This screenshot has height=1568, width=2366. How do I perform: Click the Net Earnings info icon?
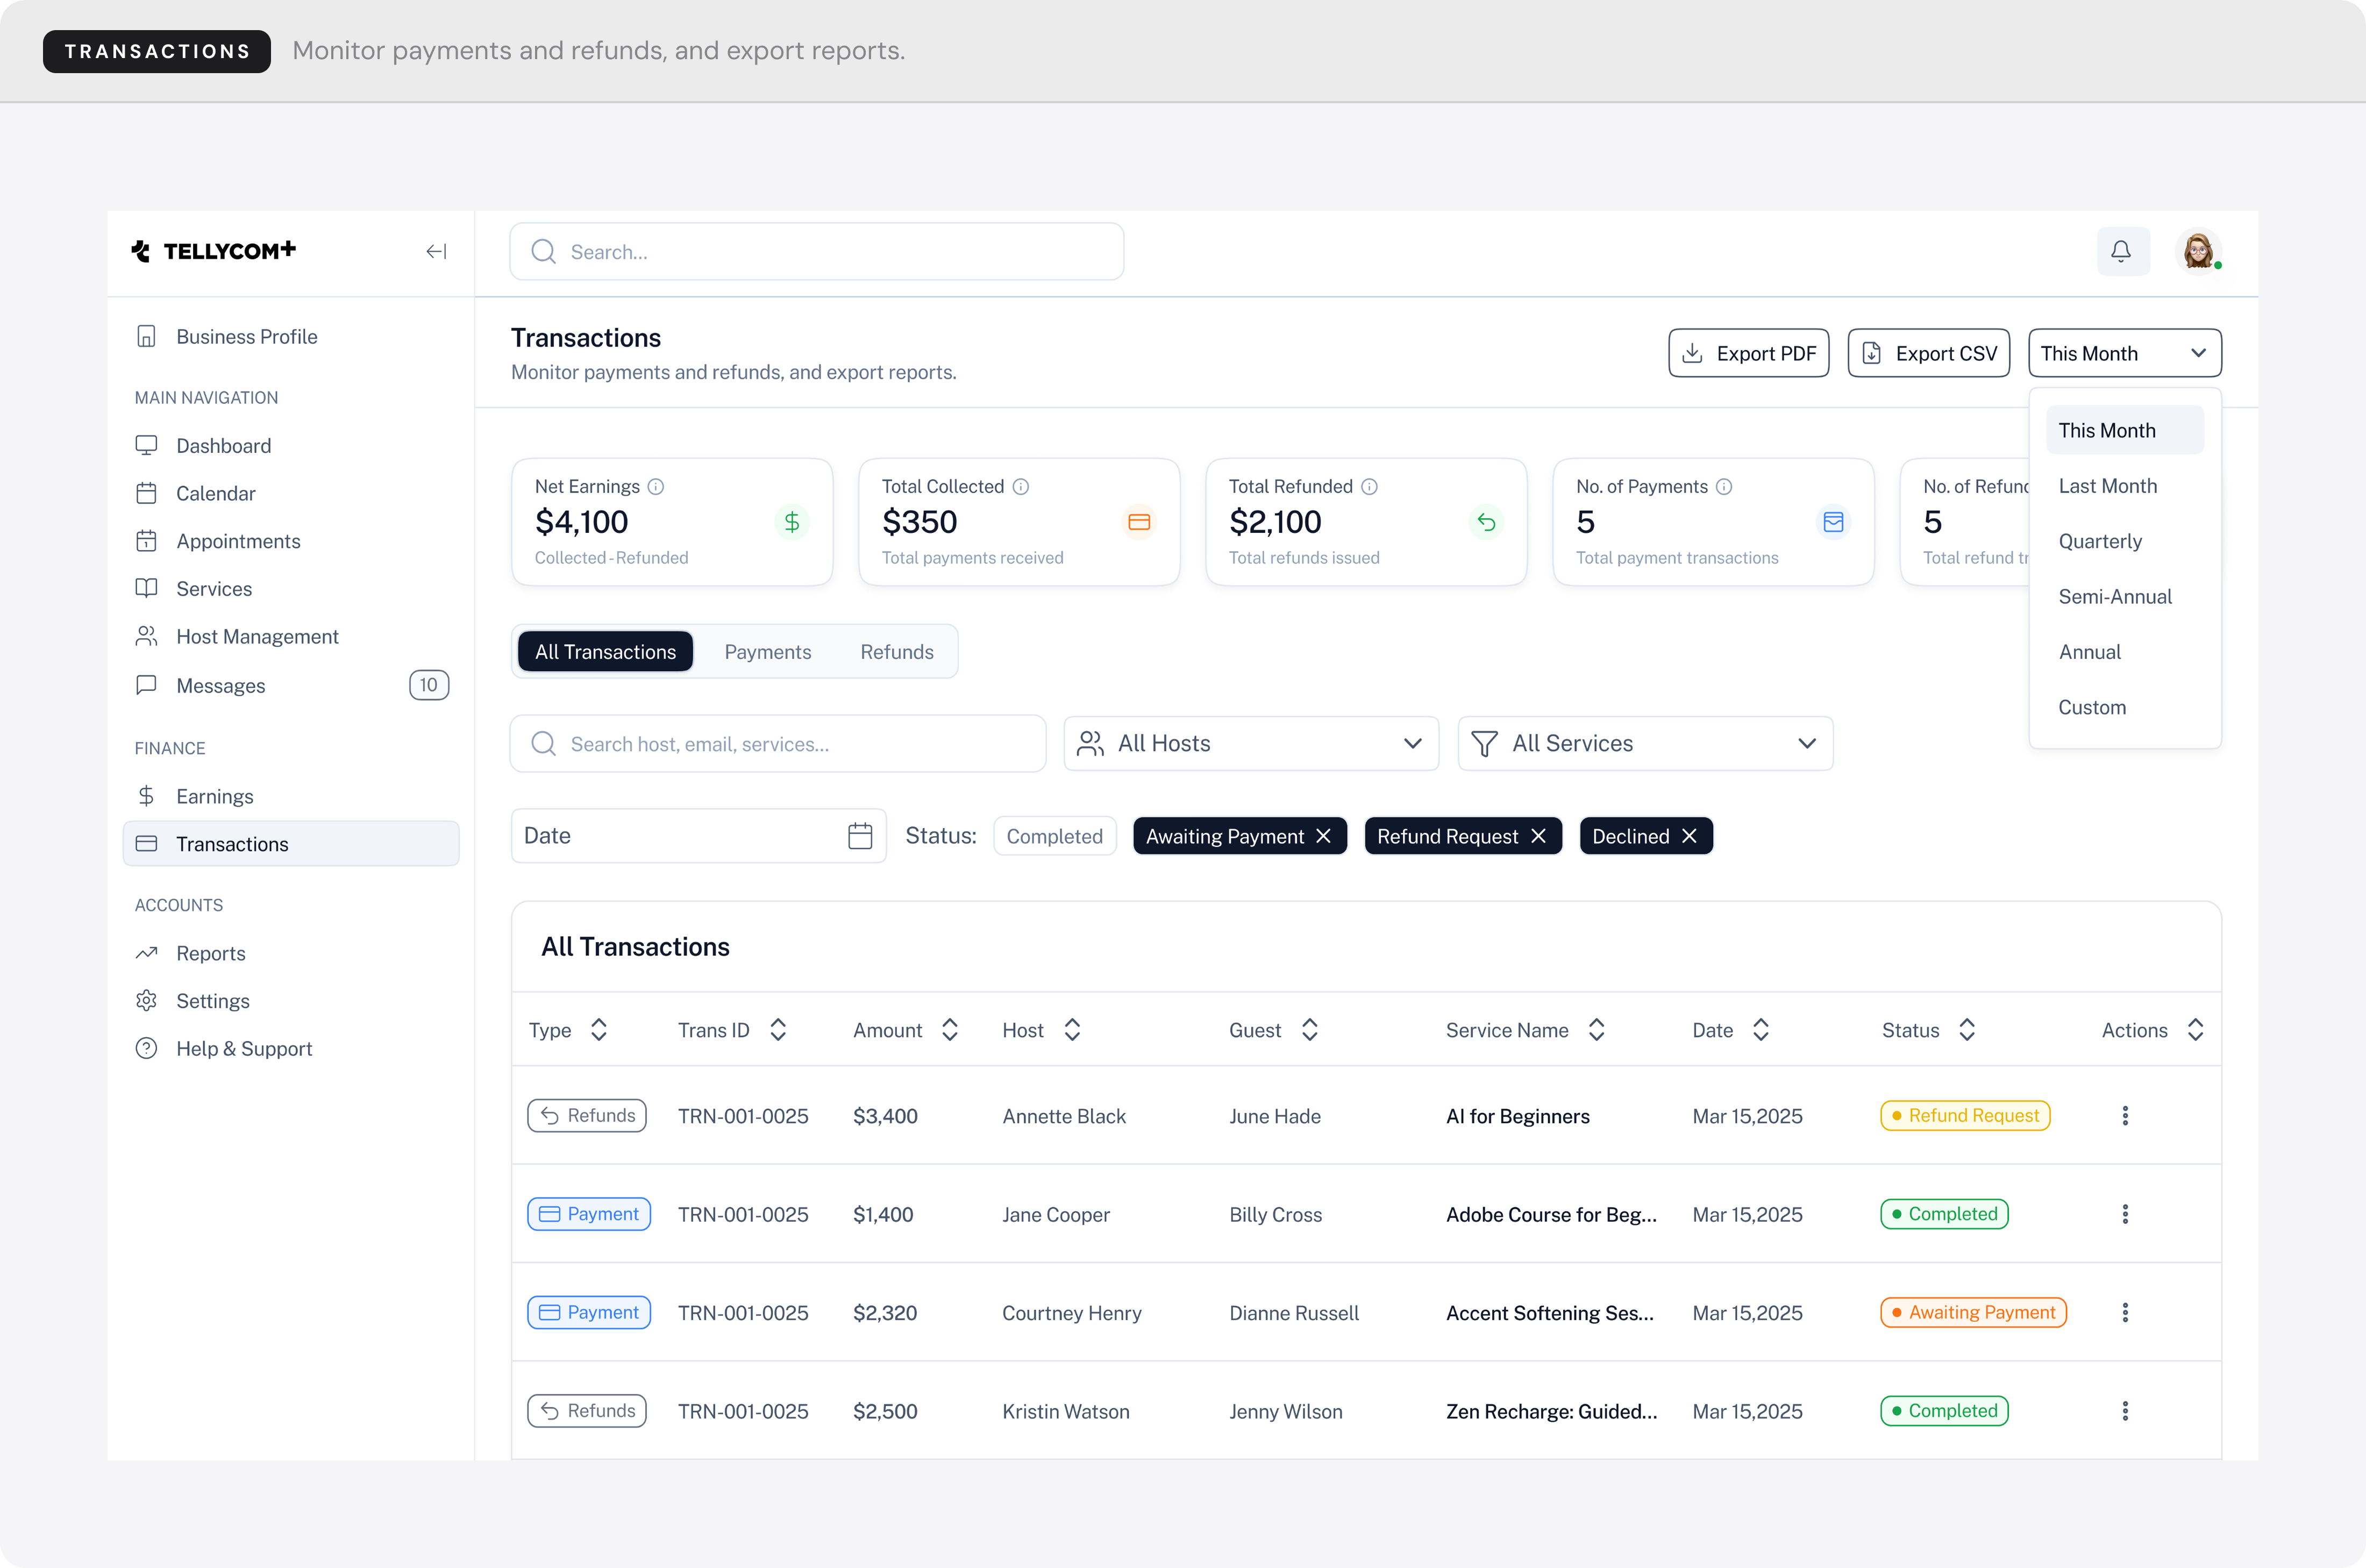656,487
